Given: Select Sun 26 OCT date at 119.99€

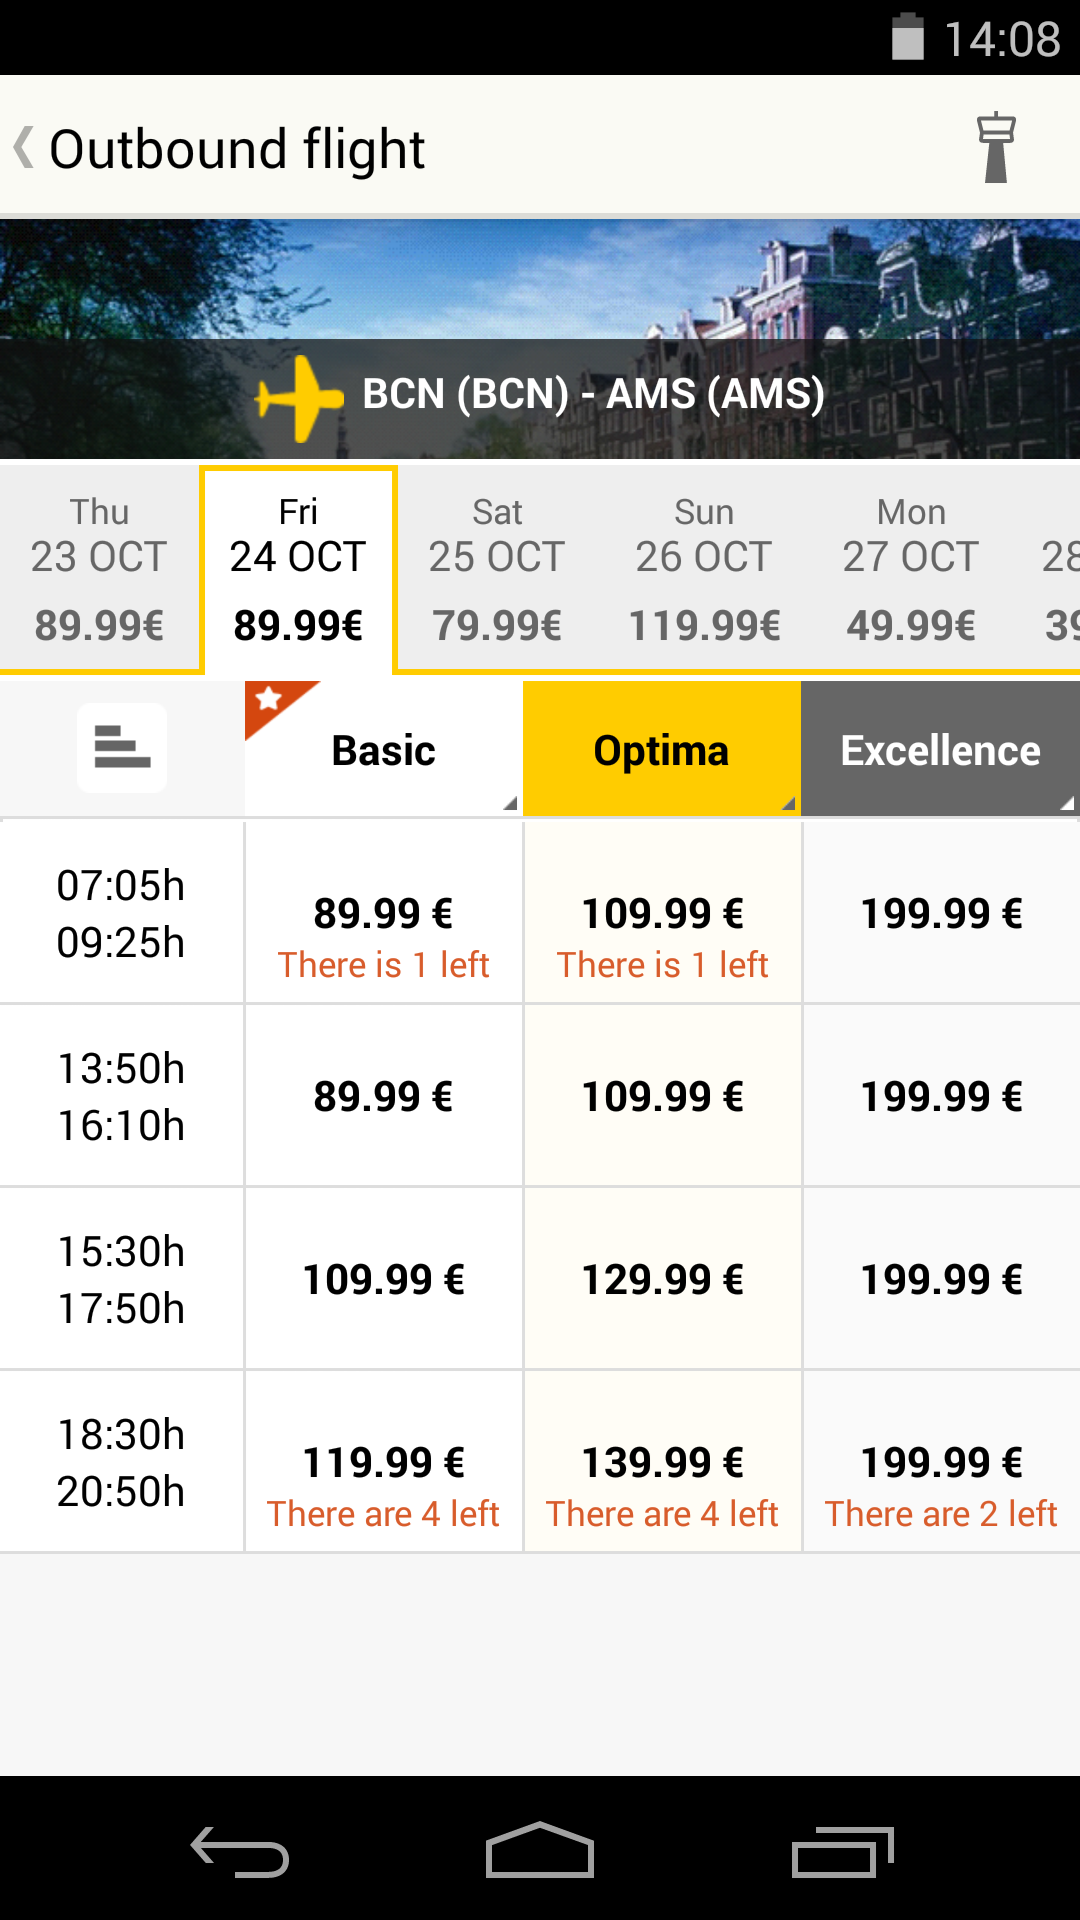Looking at the screenshot, I should (704, 568).
